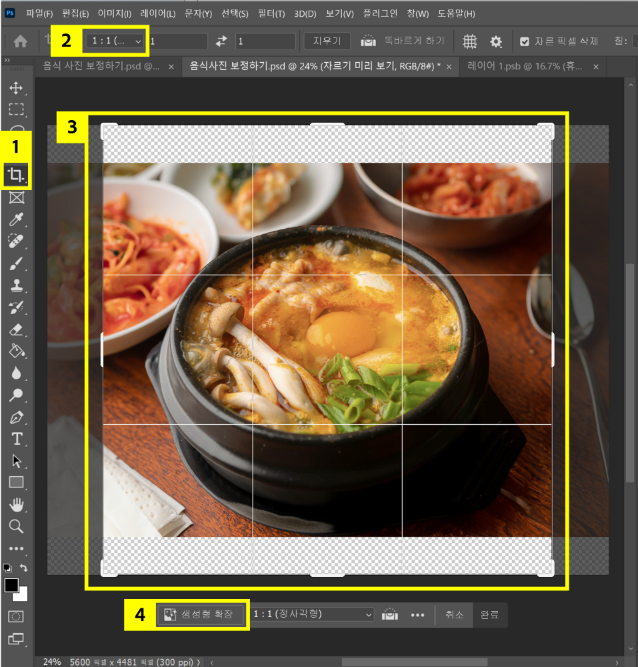638x667 pixels.
Task: Click the 취소 cancel button
Action: point(454,615)
